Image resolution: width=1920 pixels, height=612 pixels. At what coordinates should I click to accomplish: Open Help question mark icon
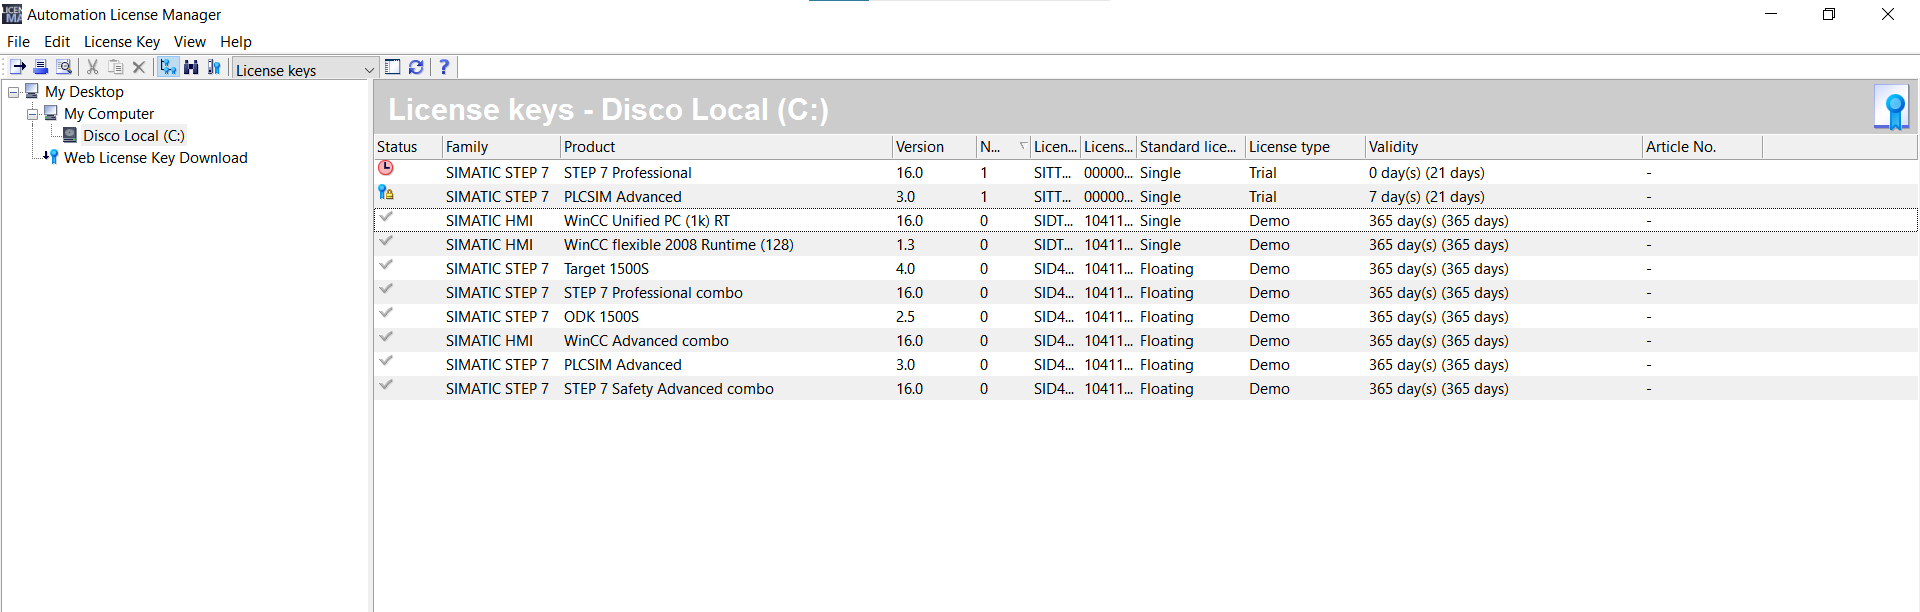pyautogui.click(x=444, y=67)
